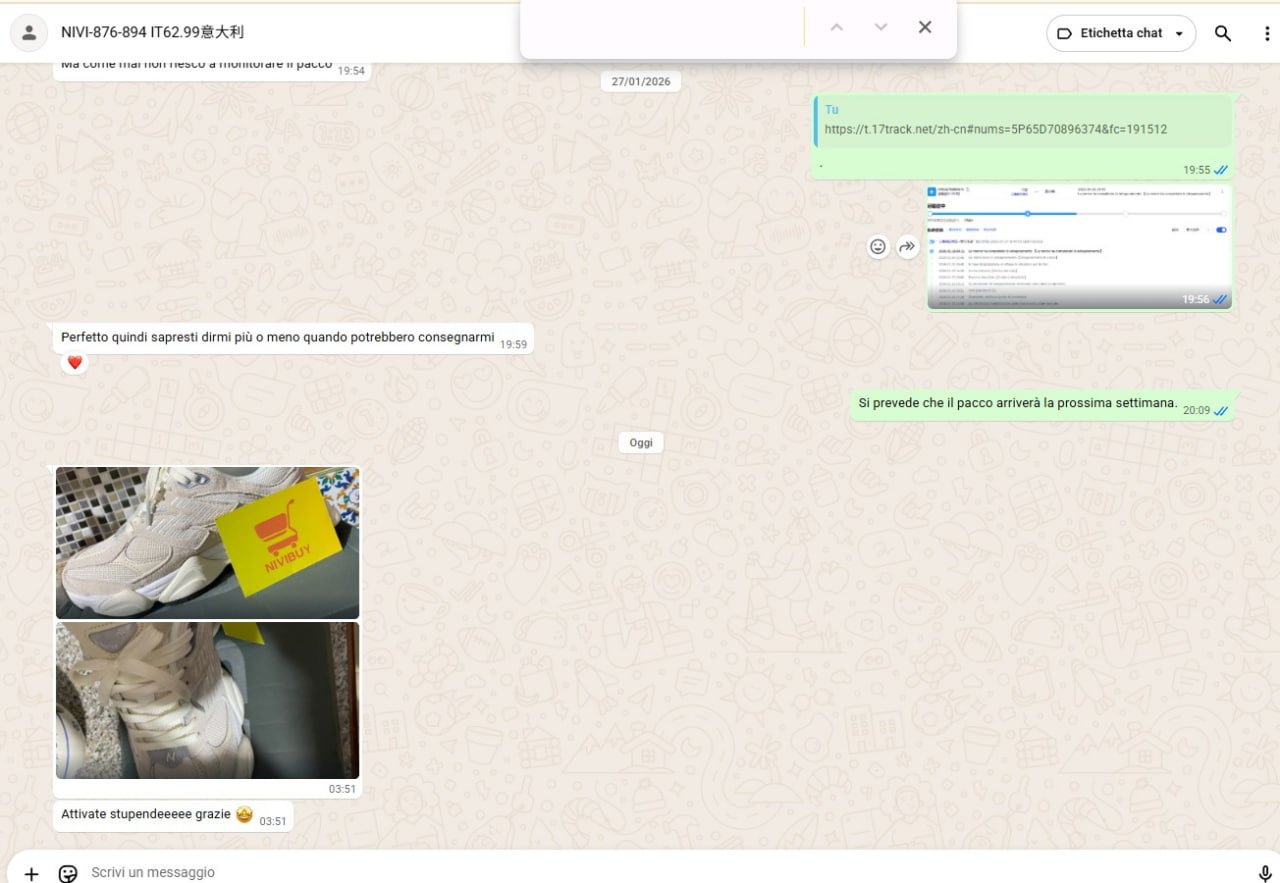Open the three-dot menu in header
1280x883 pixels.
(1267, 33)
